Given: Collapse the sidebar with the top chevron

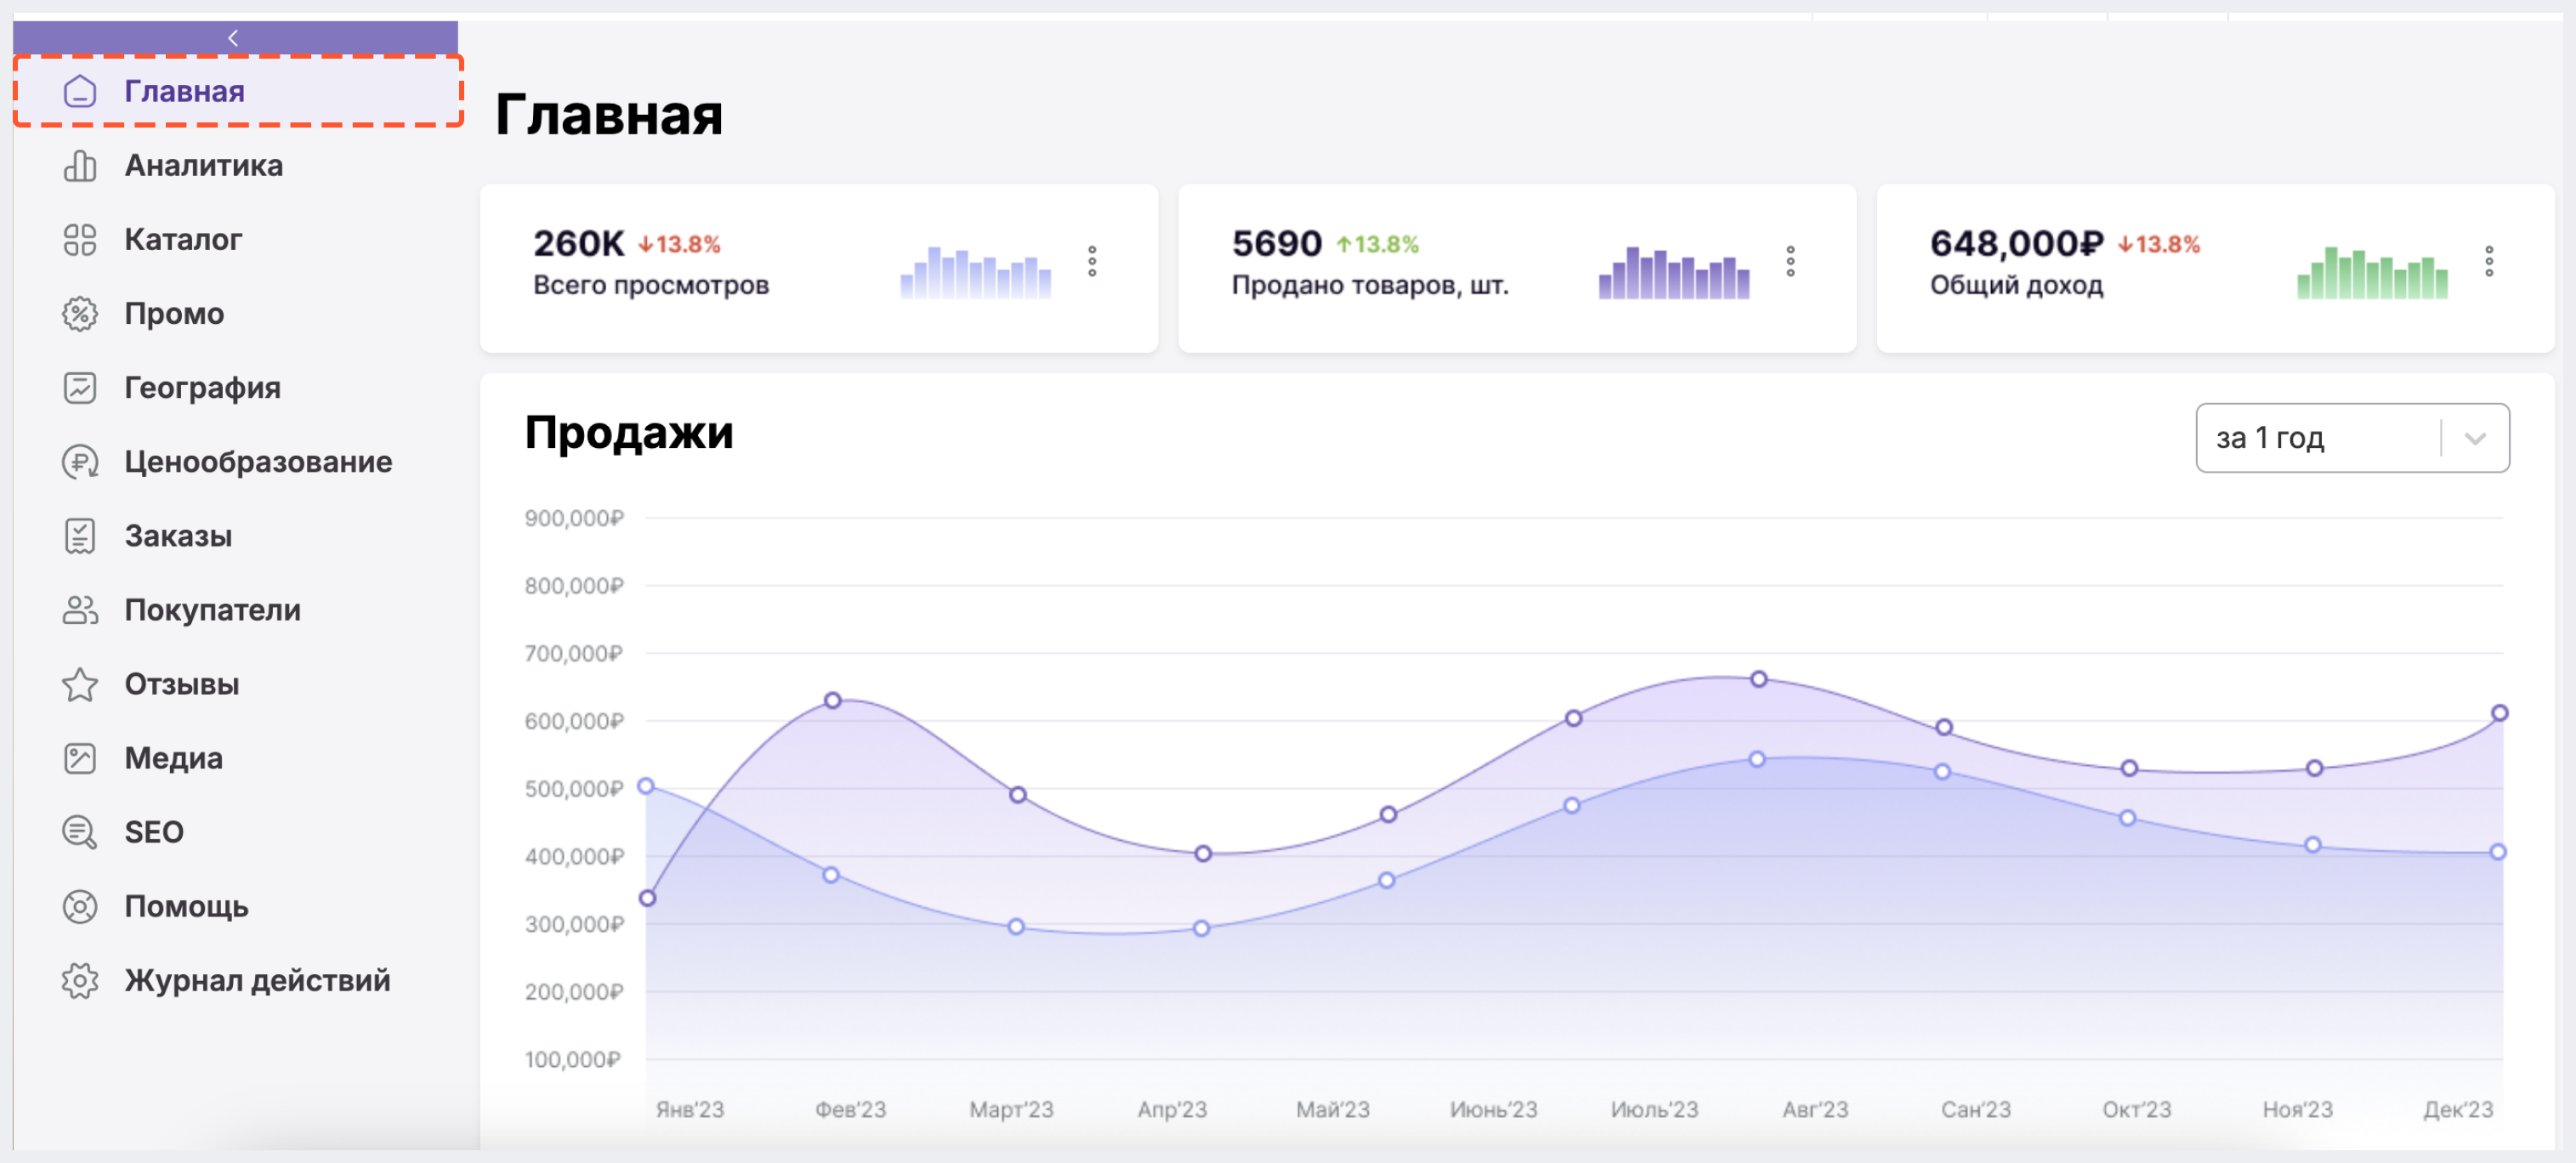Looking at the screenshot, I should tap(233, 38).
